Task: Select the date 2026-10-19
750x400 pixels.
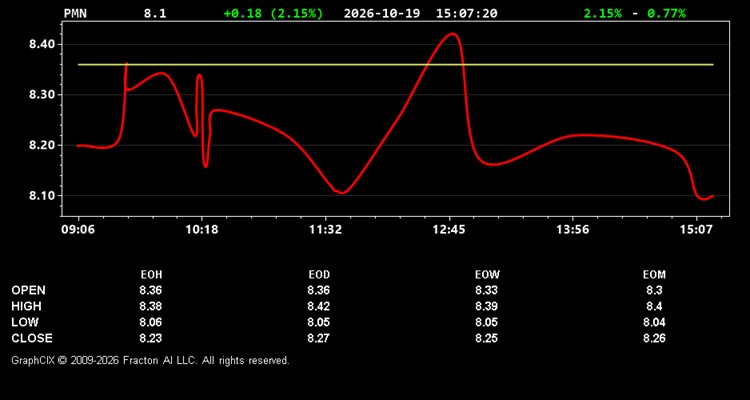Action: (382, 13)
